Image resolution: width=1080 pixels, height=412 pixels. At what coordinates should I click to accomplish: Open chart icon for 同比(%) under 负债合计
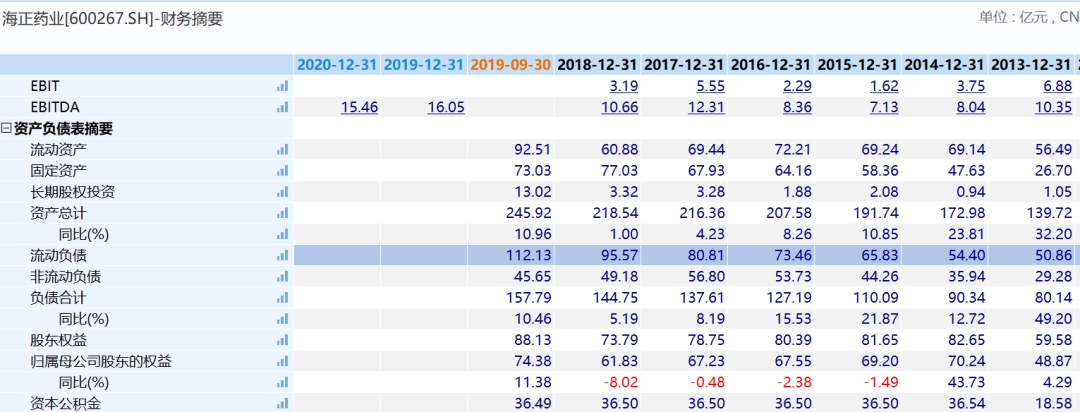(282, 320)
